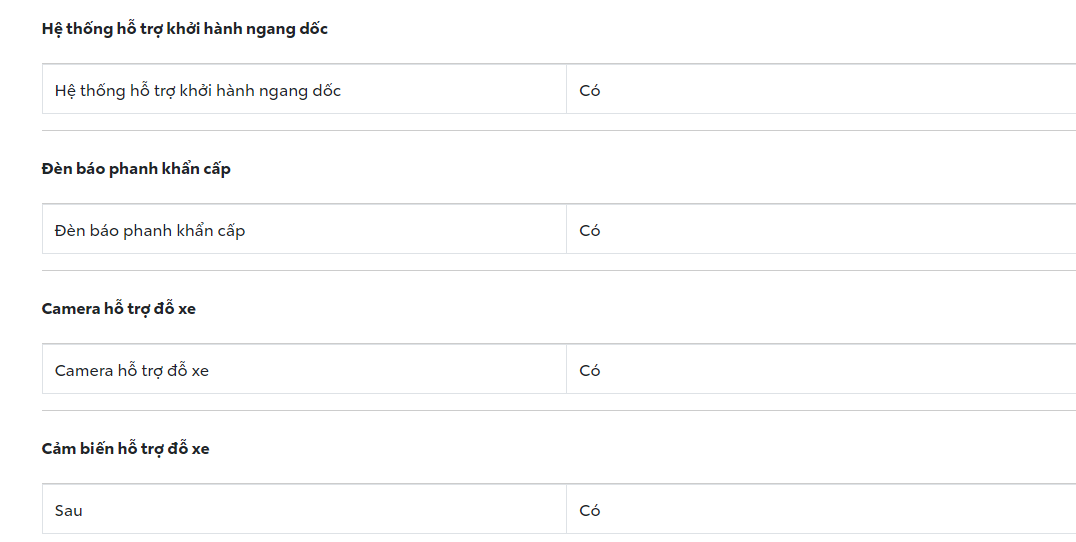
Task: Click the bold 'Cảm biến hỗ trợ đỗ xe' heading
Action: (126, 449)
